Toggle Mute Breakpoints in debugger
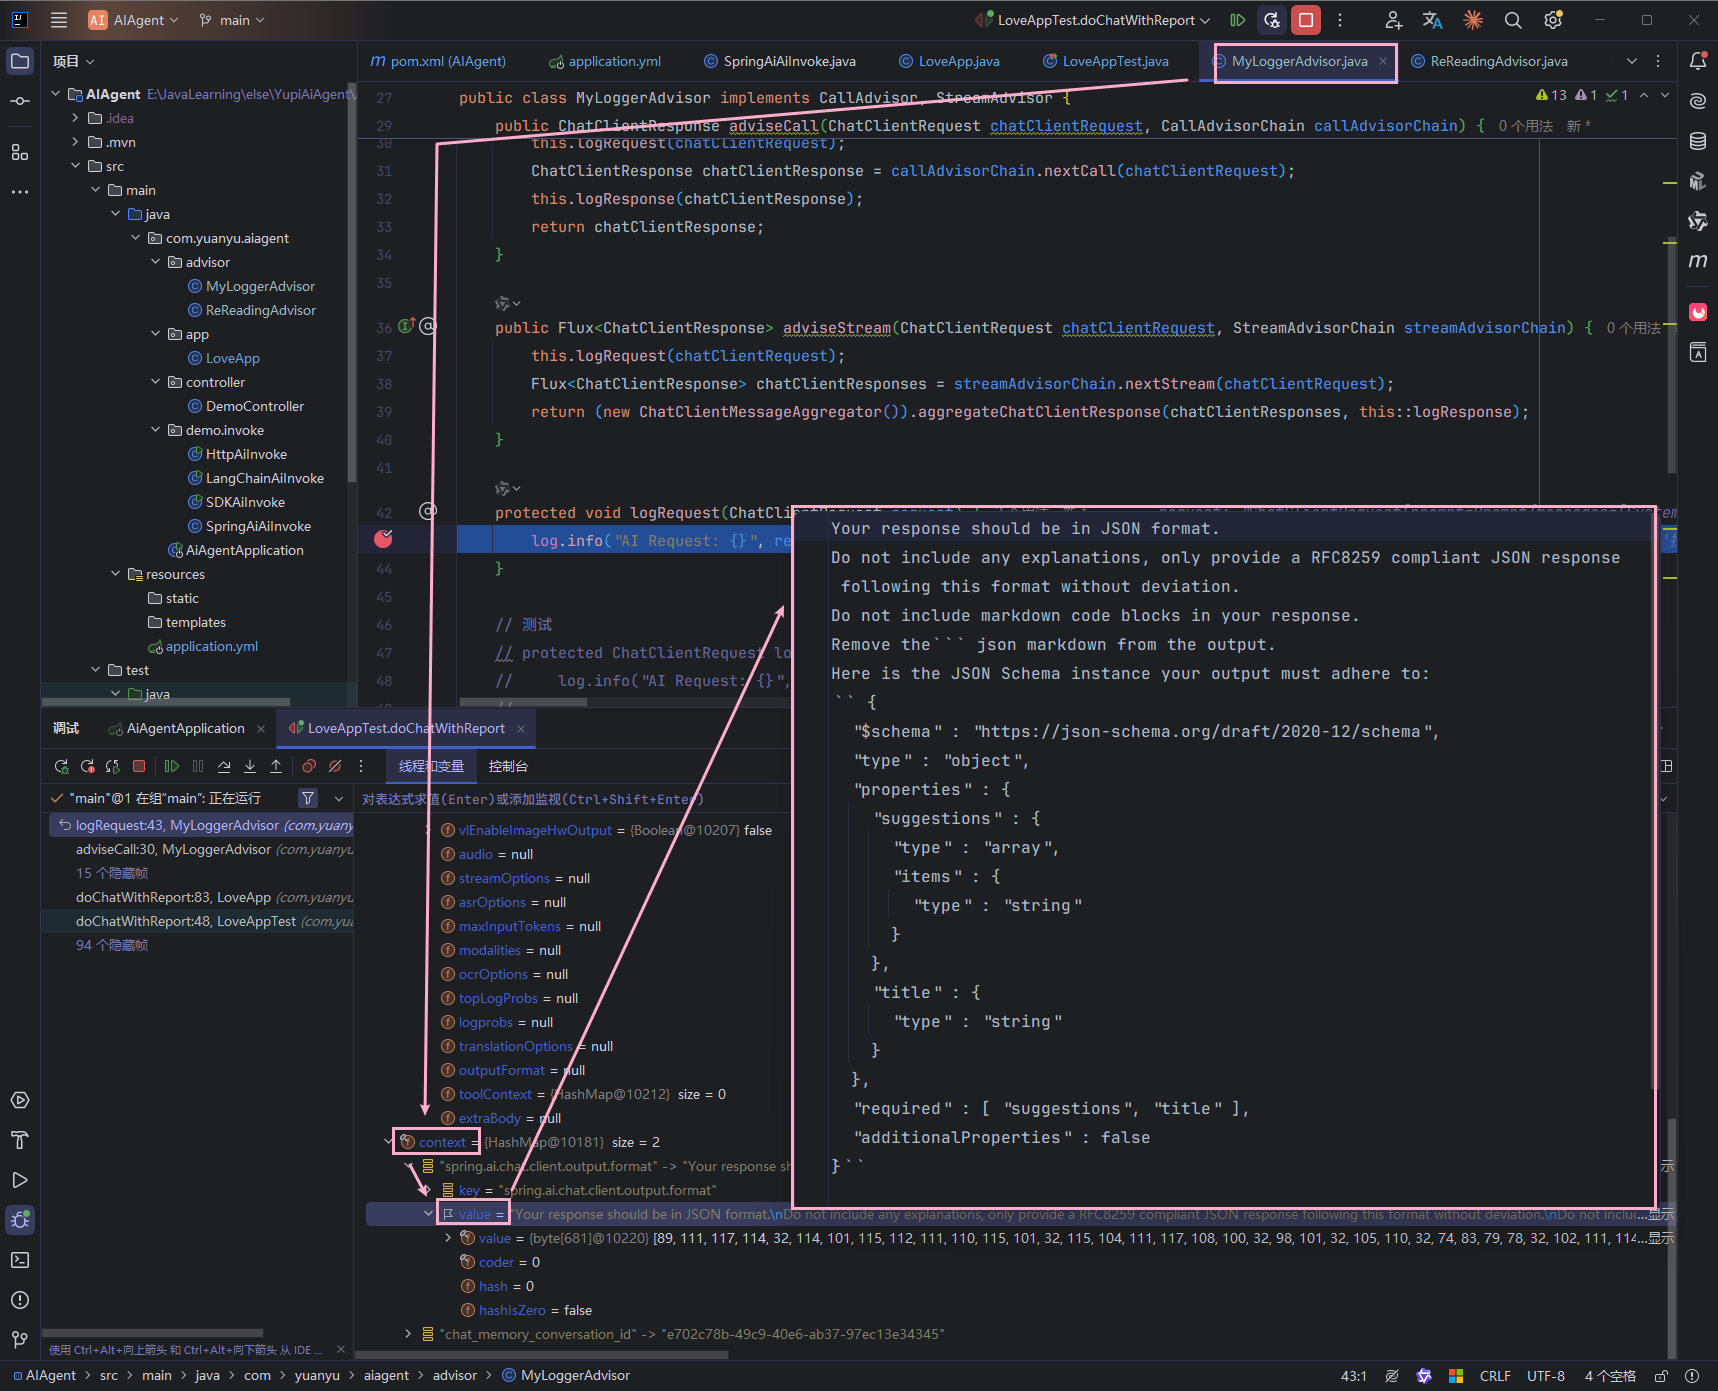 (x=335, y=766)
